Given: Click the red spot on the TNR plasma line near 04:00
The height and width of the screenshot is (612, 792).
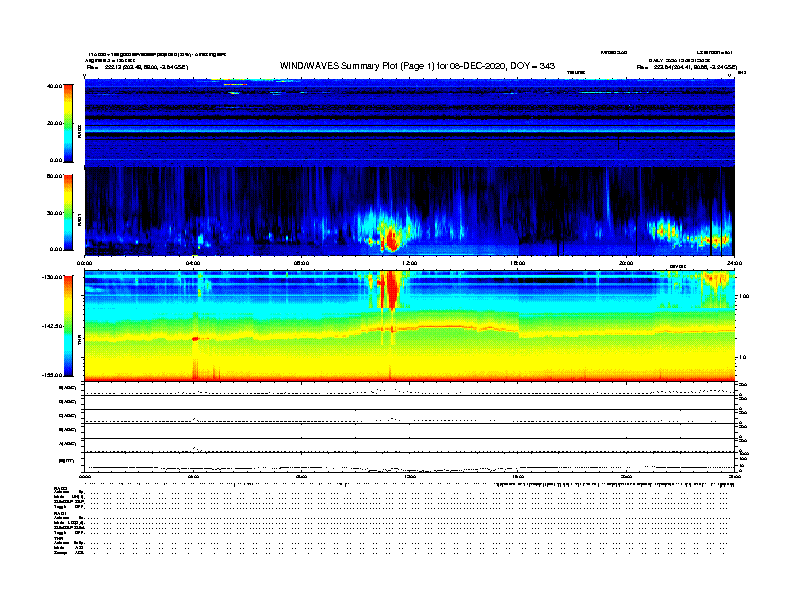Looking at the screenshot, I should click(195, 339).
